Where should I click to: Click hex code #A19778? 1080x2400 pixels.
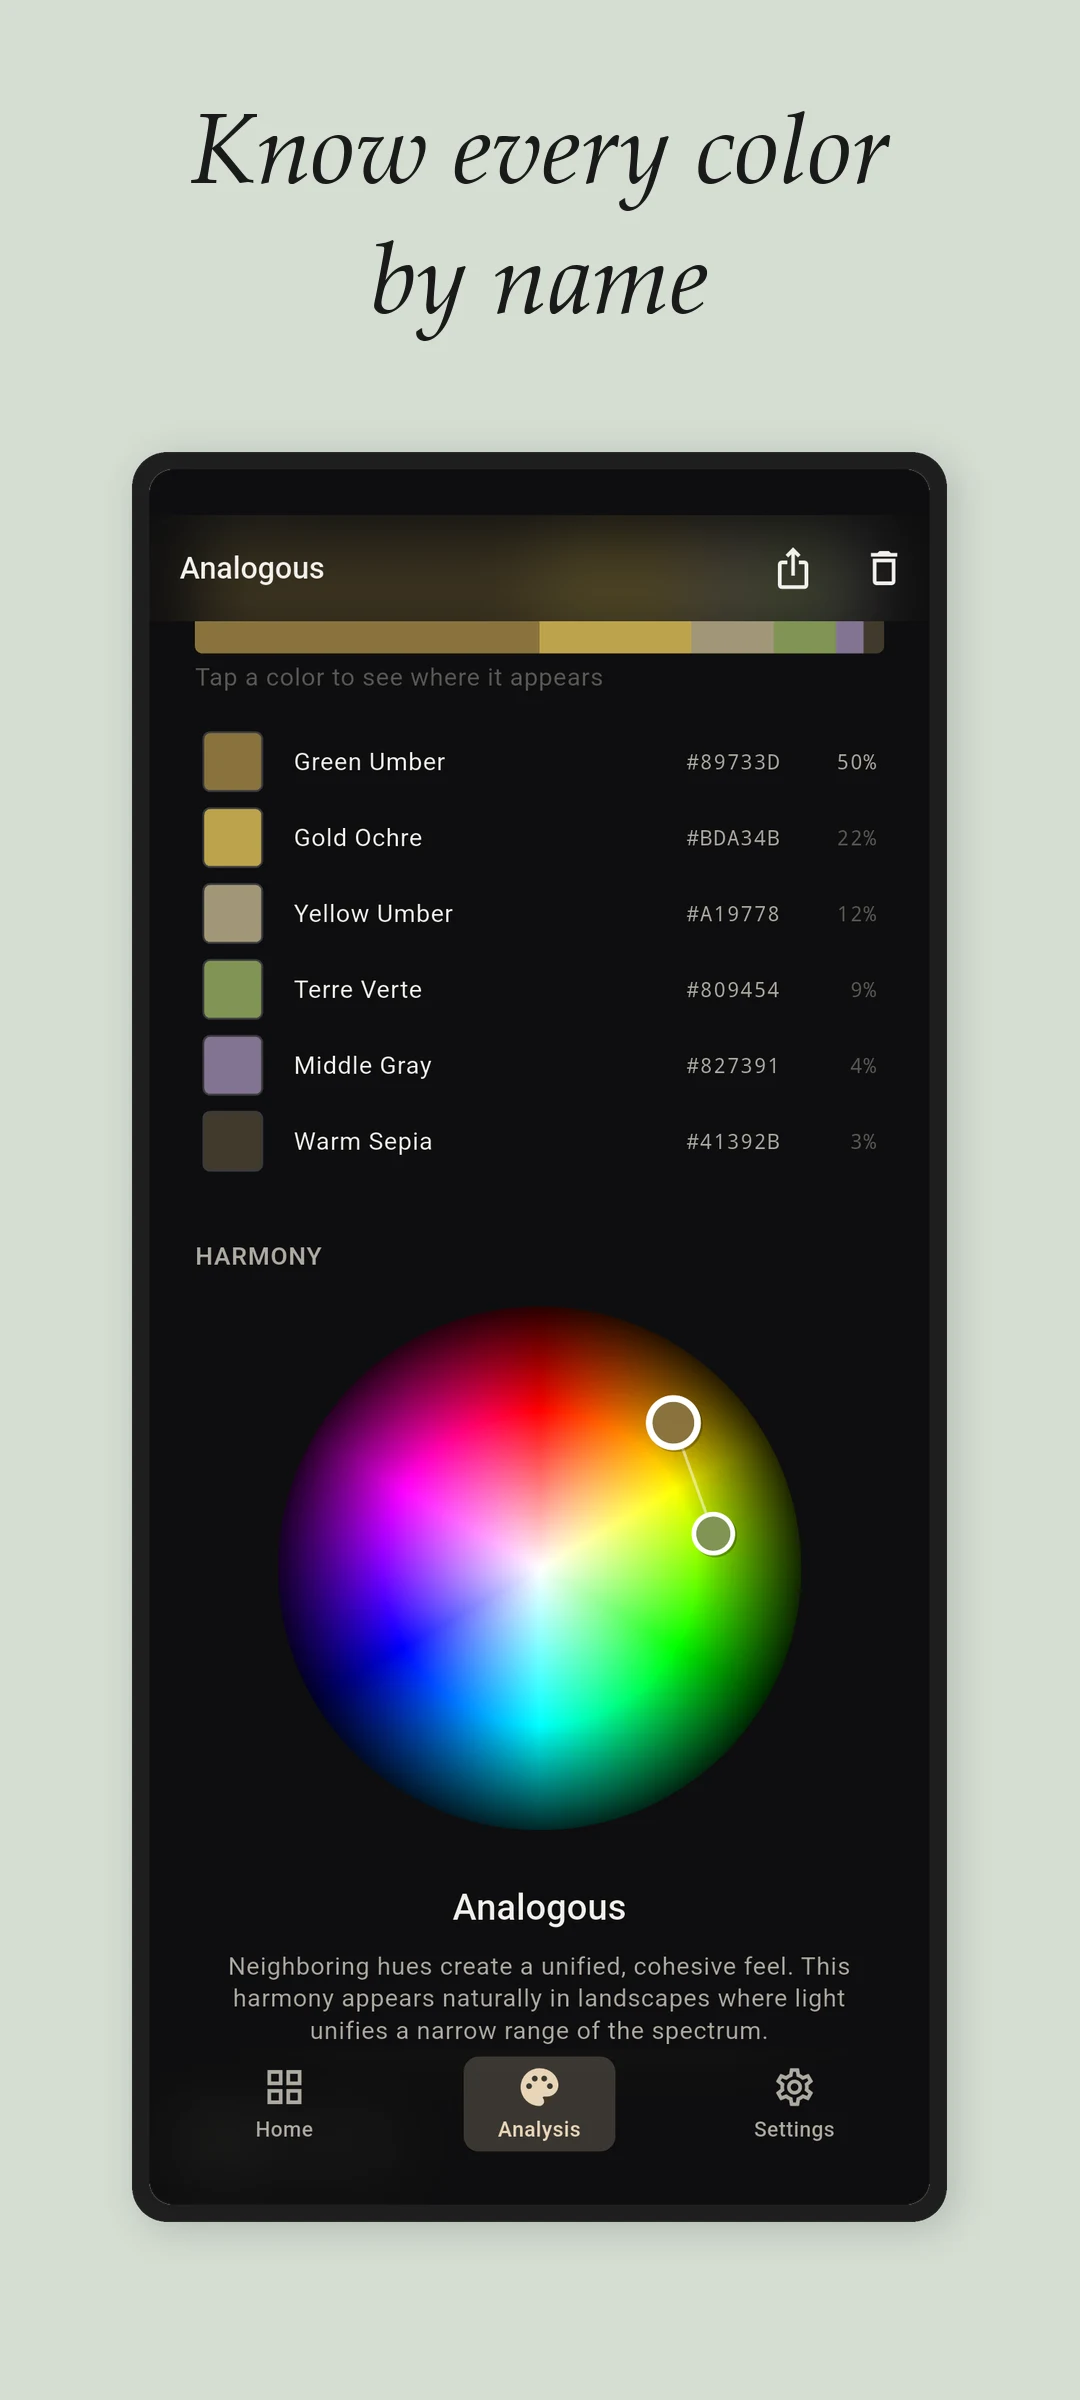point(733,914)
